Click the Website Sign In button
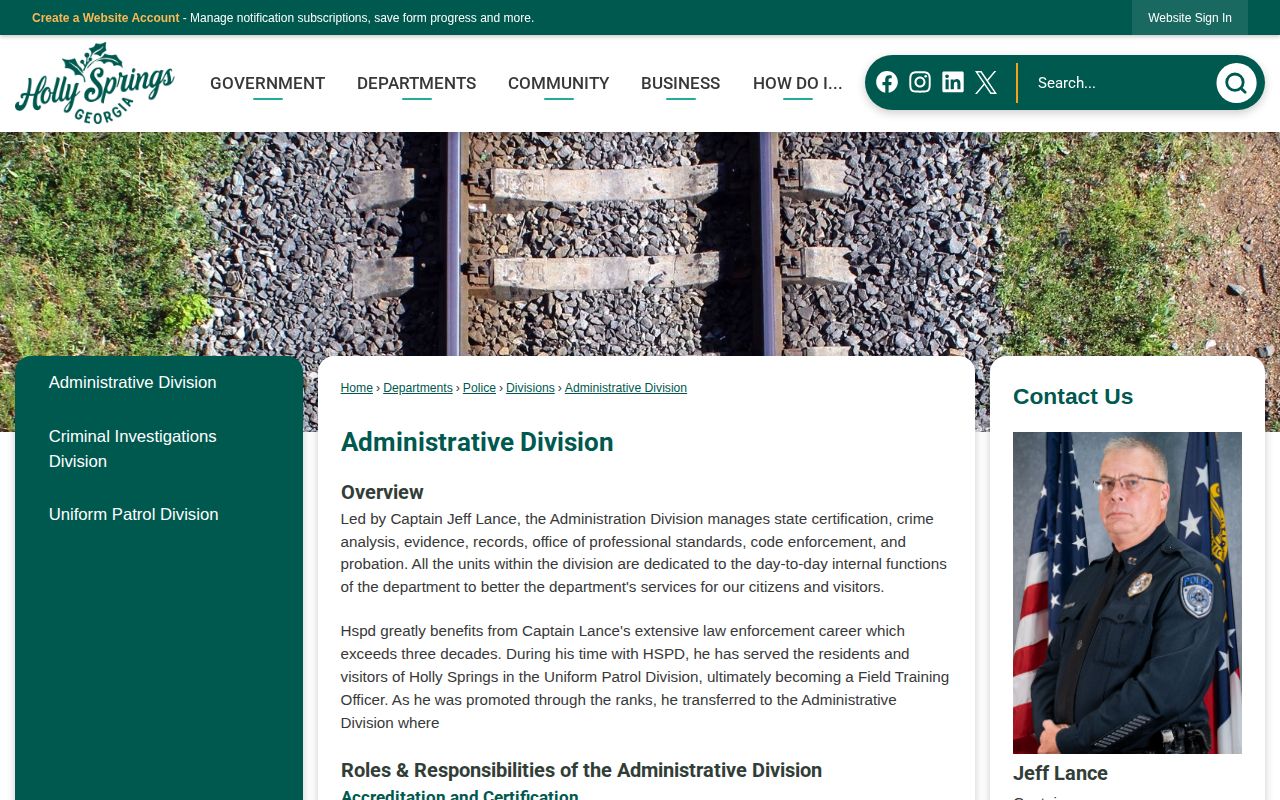Viewport: 1280px width, 800px height. [x=1190, y=18]
